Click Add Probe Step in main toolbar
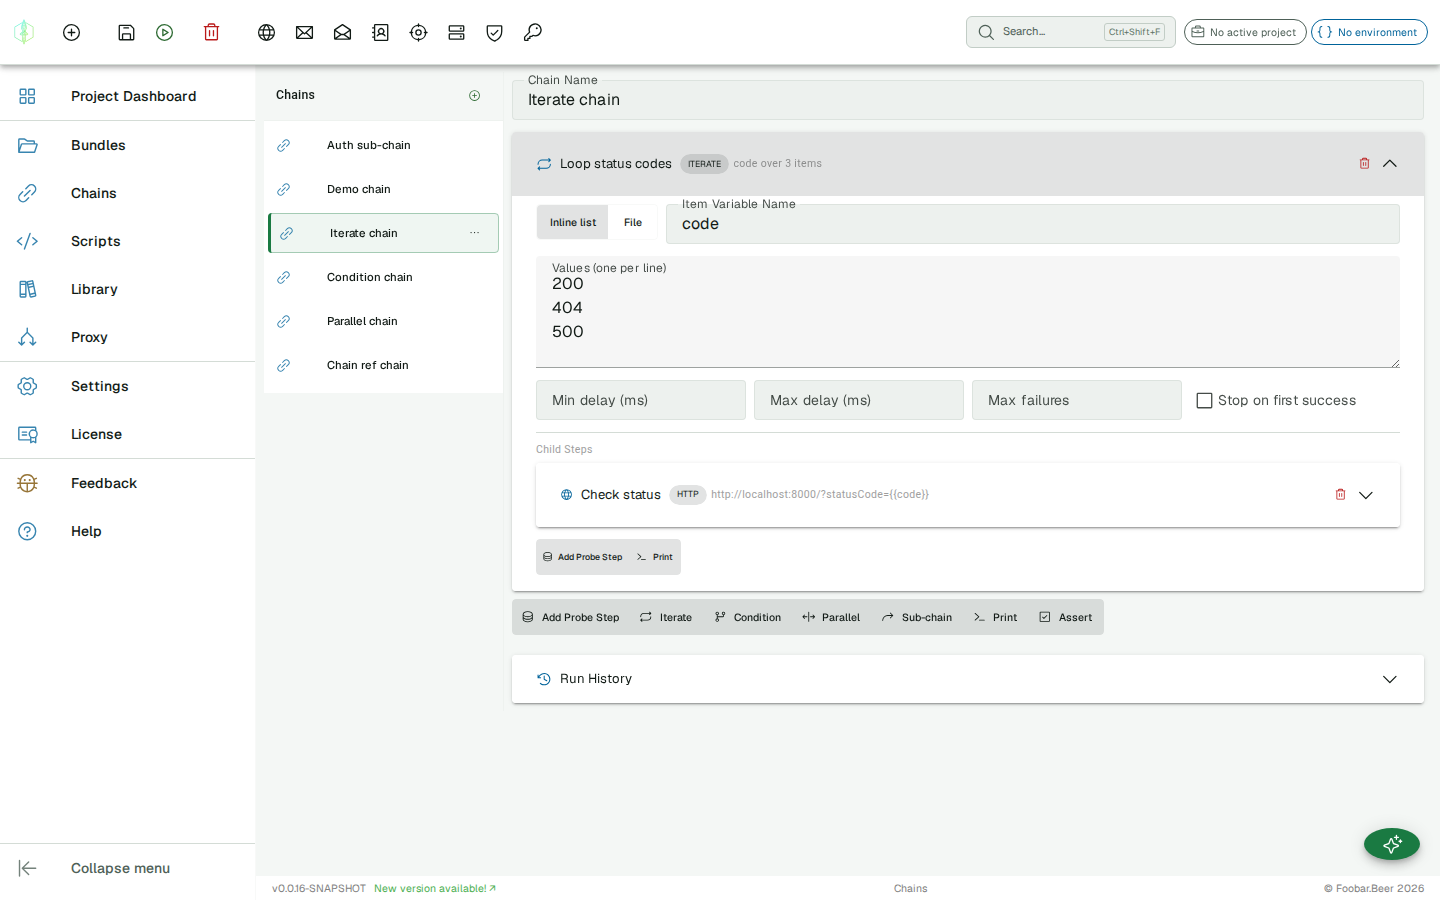This screenshot has width=1440, height=900. pos(571,617)
